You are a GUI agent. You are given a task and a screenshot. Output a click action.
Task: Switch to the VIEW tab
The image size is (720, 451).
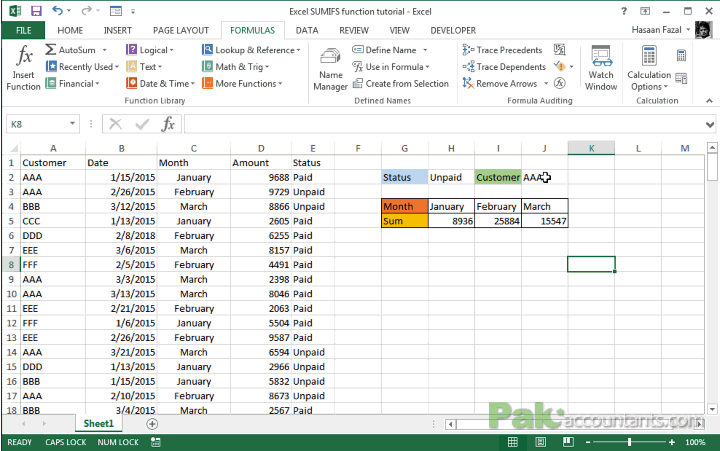[x=399, y=30]
